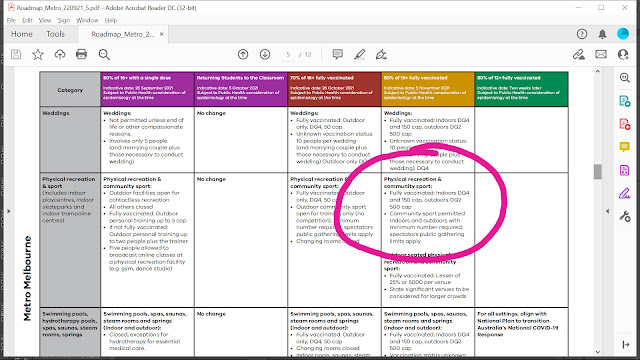
Task: Open the search tool in right pane
Action: [x=624, y=78]
